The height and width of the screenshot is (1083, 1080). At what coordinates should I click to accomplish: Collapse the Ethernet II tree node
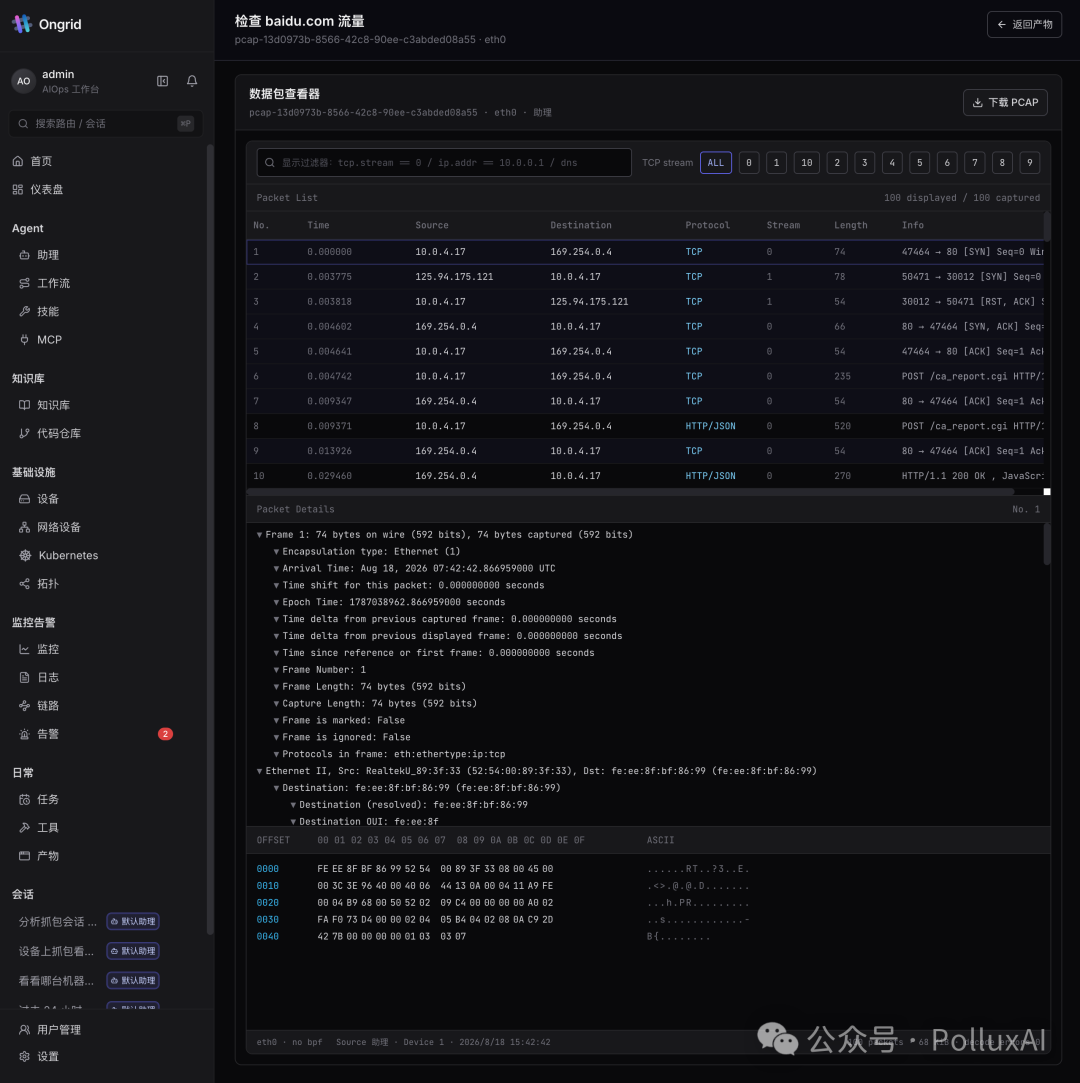point(260,771)
